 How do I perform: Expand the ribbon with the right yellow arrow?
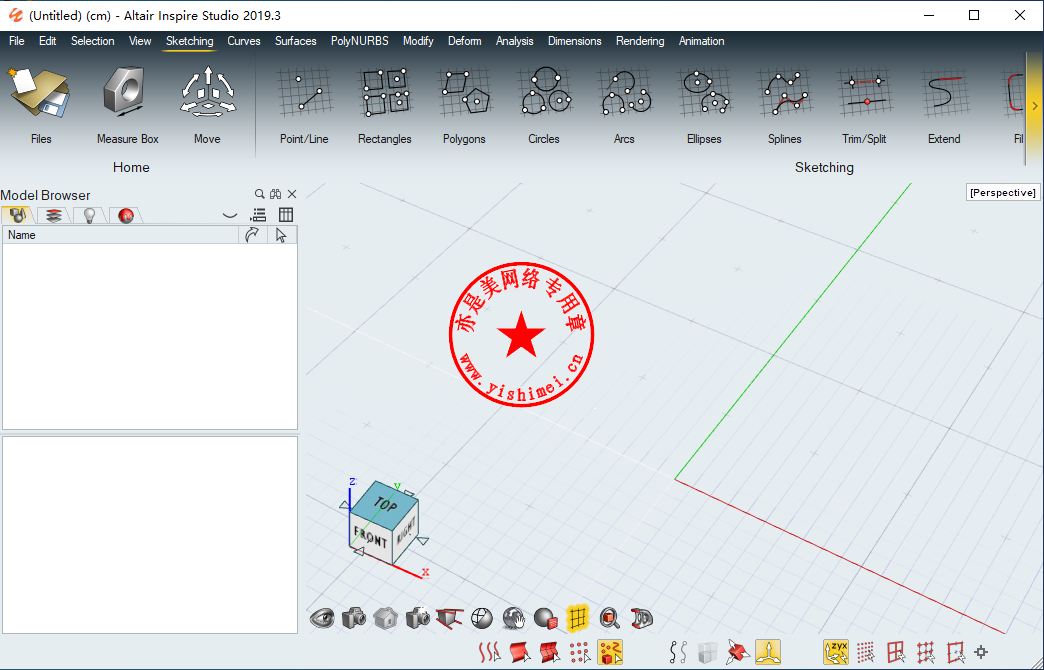point(1035,107)
